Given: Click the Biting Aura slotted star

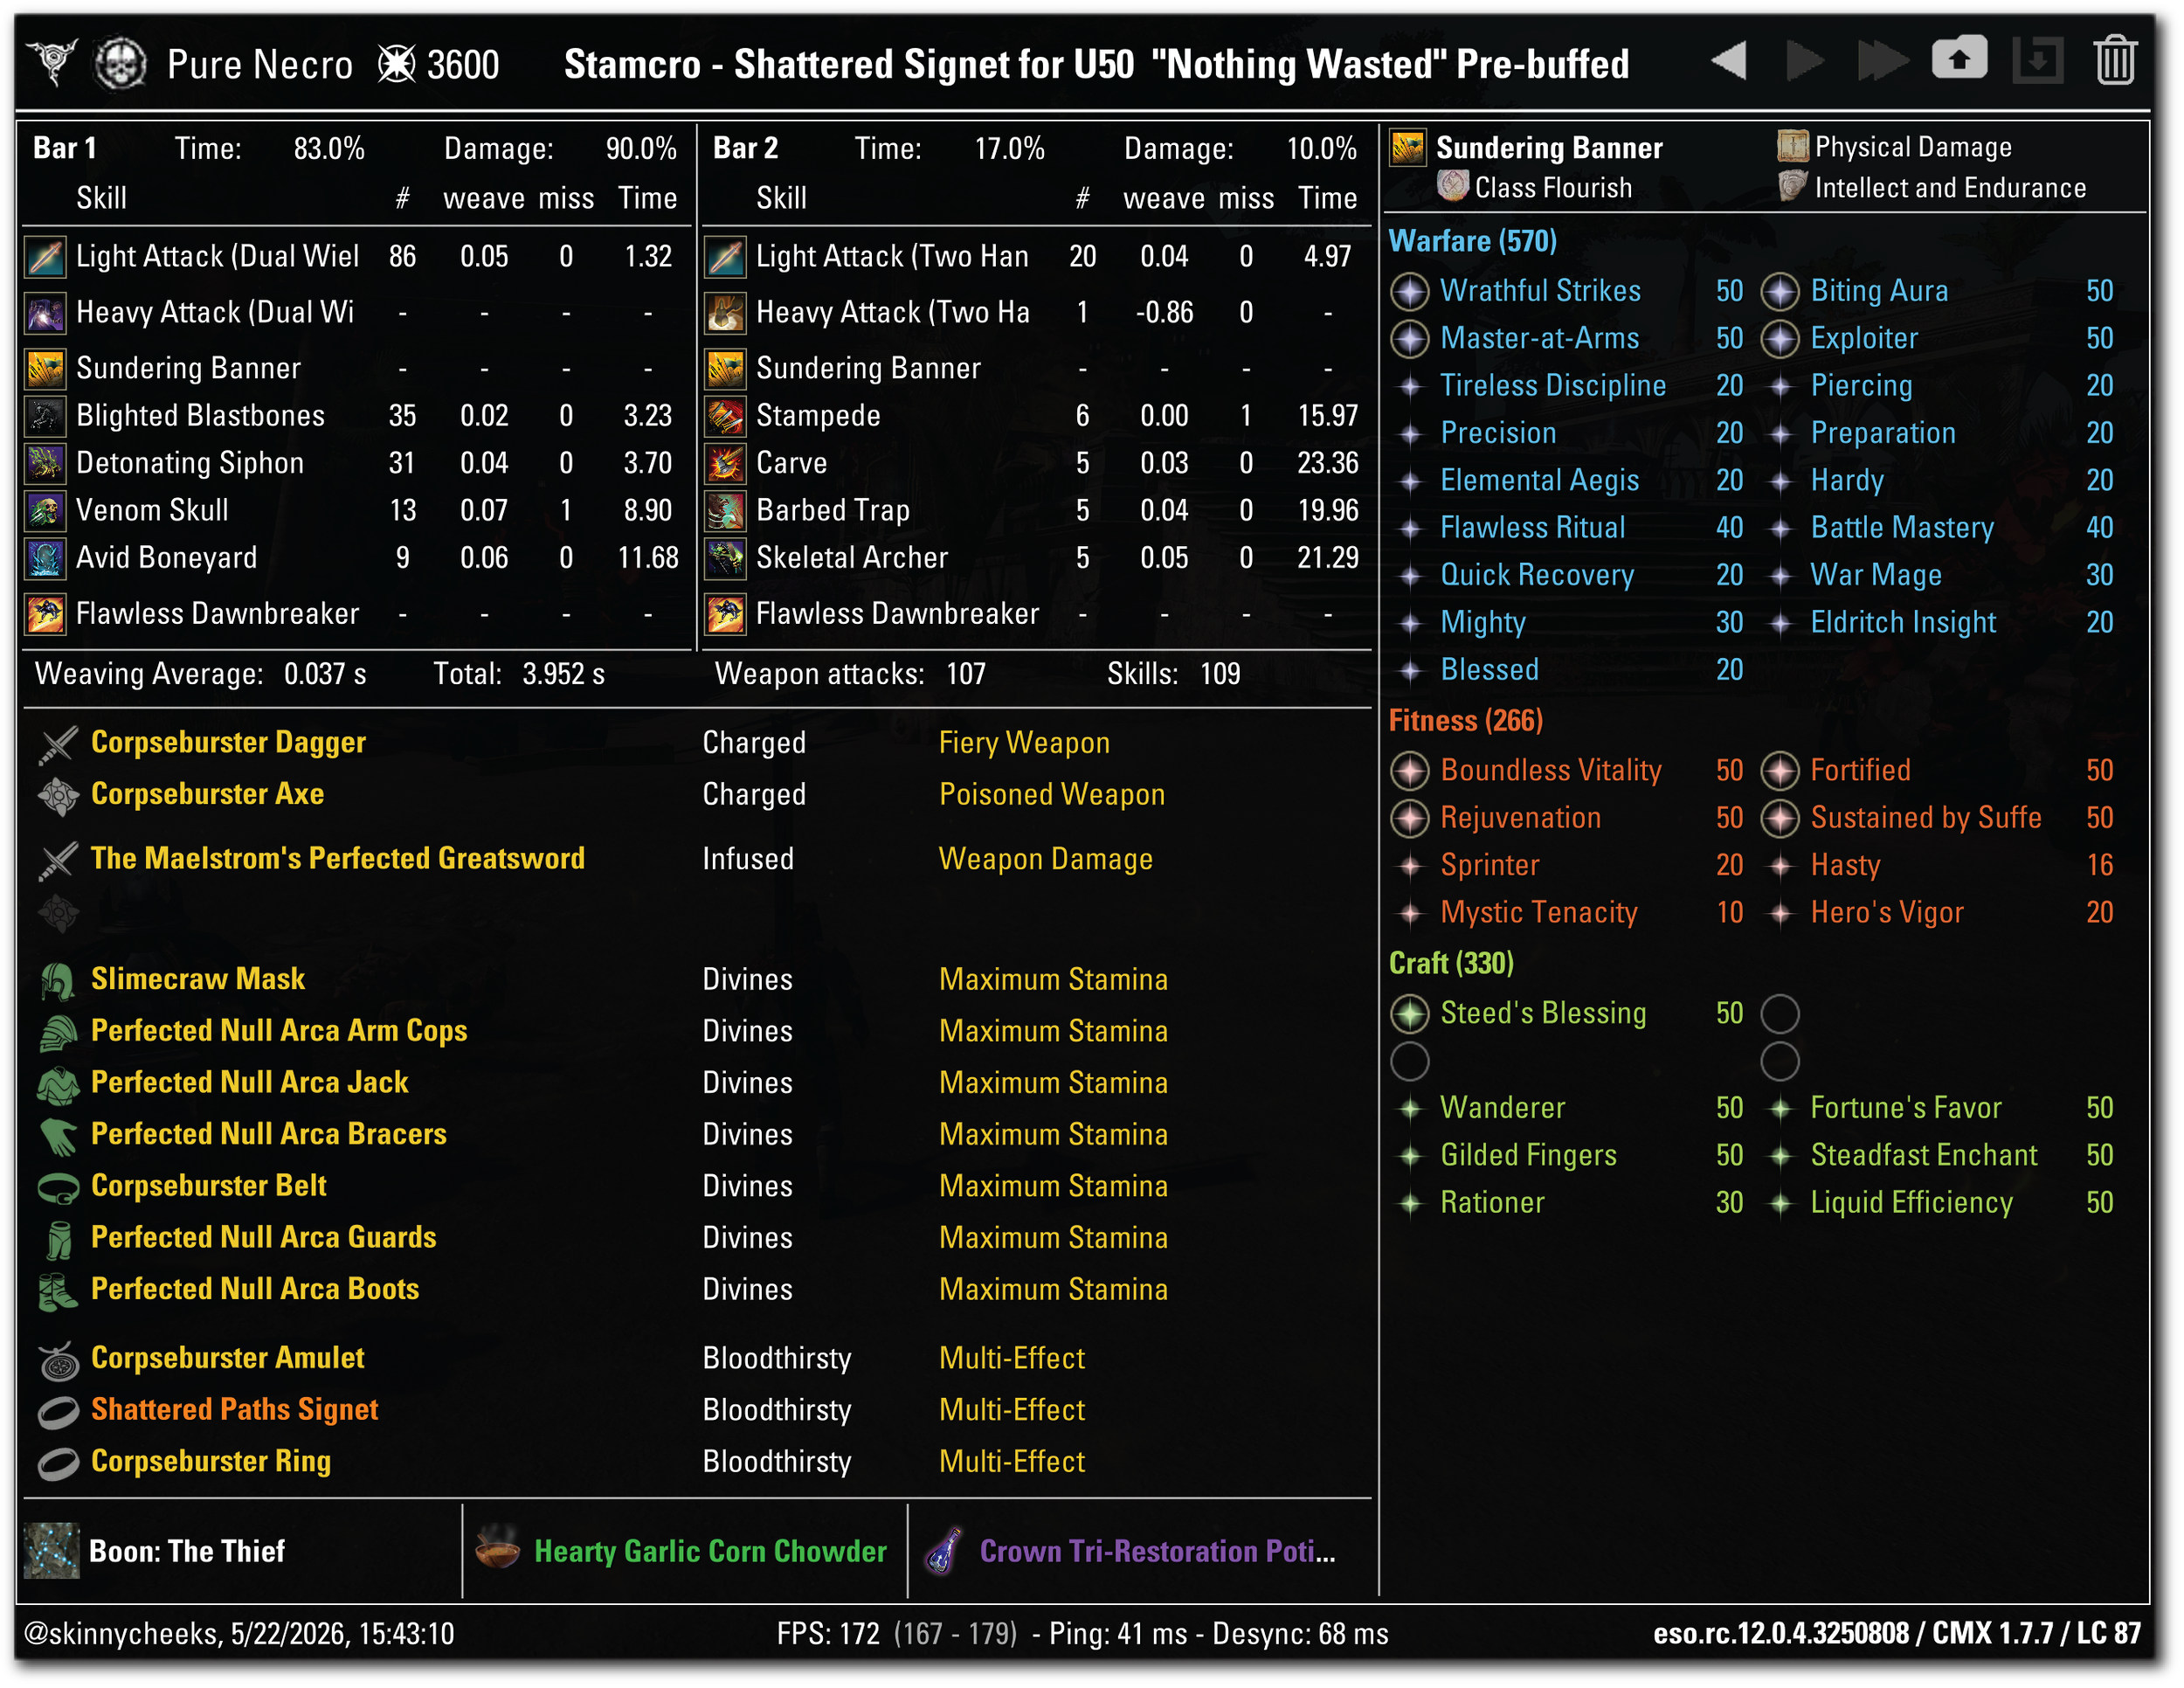Looking at the screenshot, I should click(1780, 292).
